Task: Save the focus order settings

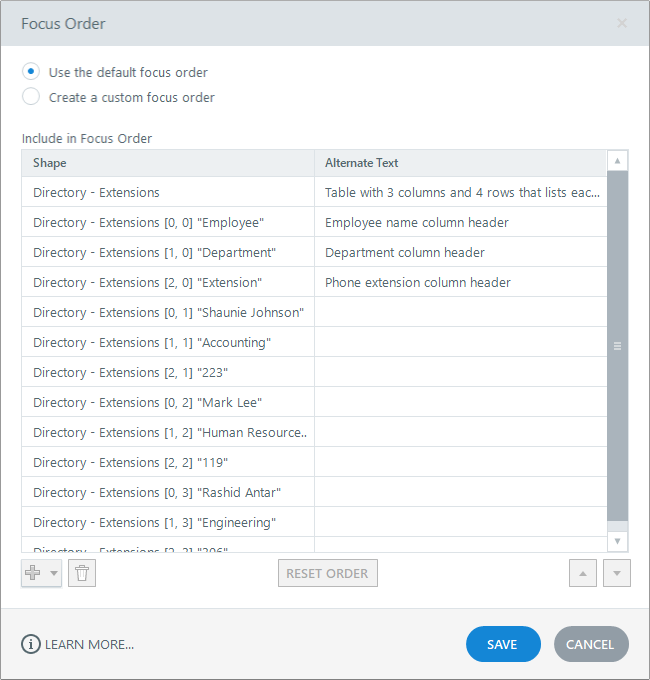Action: 503,644
